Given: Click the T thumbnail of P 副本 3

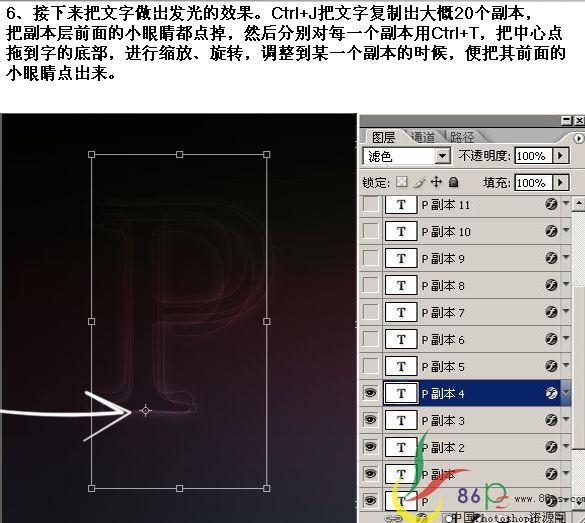Looking at the screenshot, I should [x=401, y=420].
